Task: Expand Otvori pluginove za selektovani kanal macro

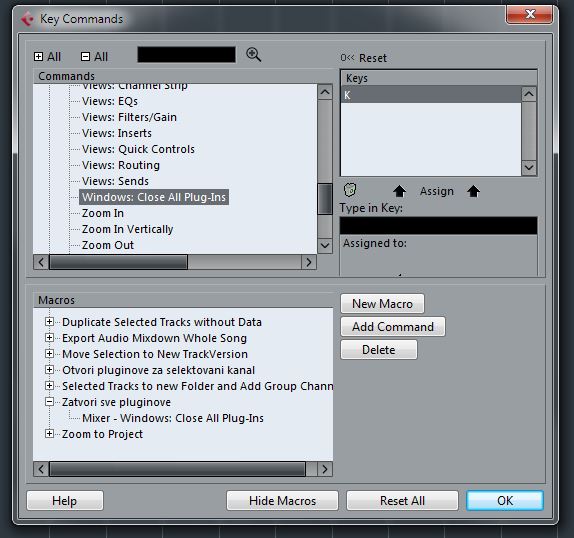Action: point(49,370)
